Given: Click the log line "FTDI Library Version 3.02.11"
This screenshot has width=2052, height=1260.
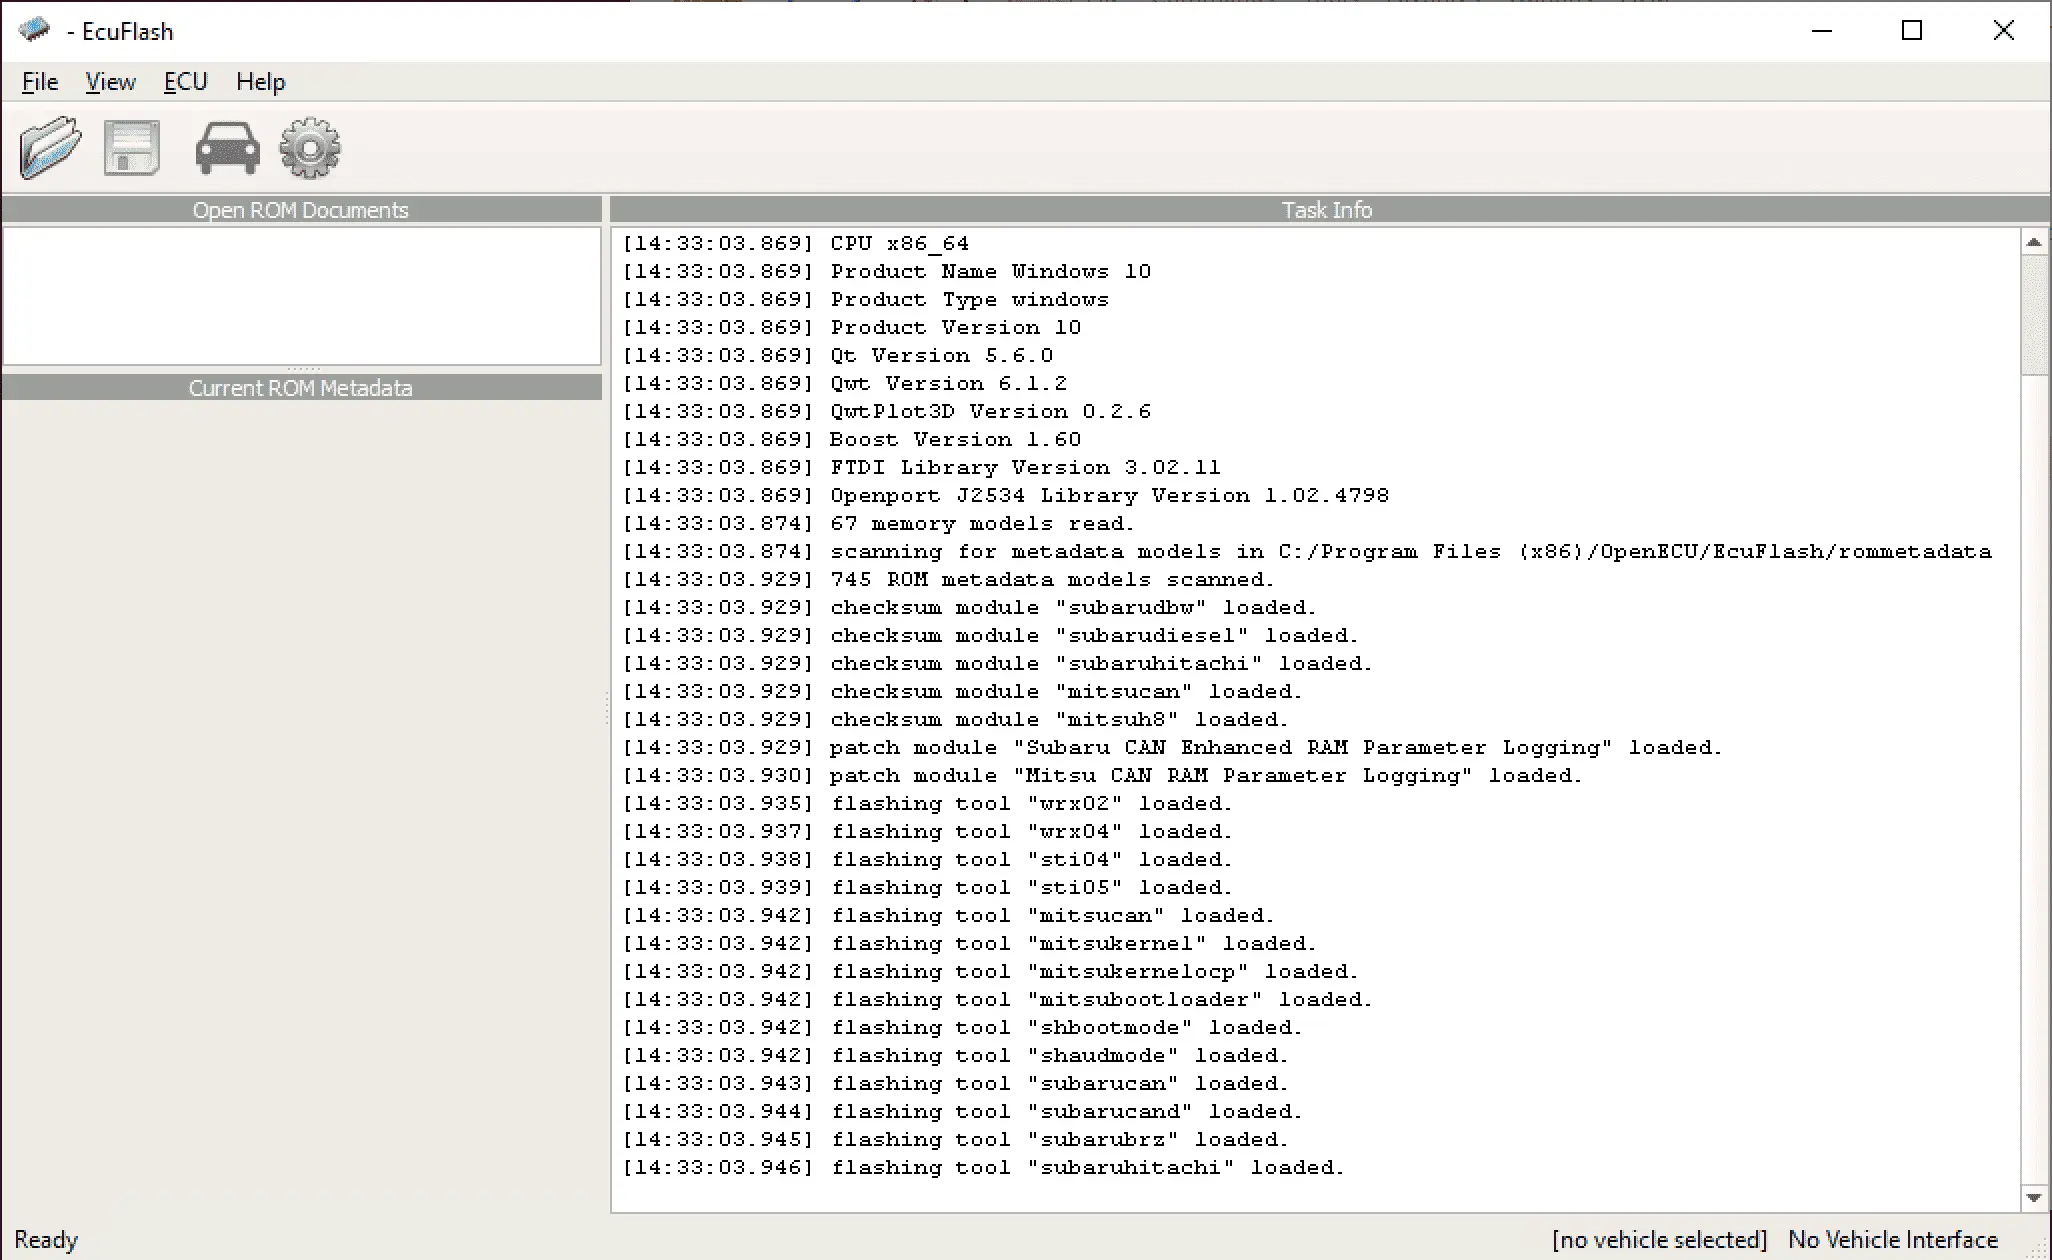Looking at the screenshot, I should [922, 467].
